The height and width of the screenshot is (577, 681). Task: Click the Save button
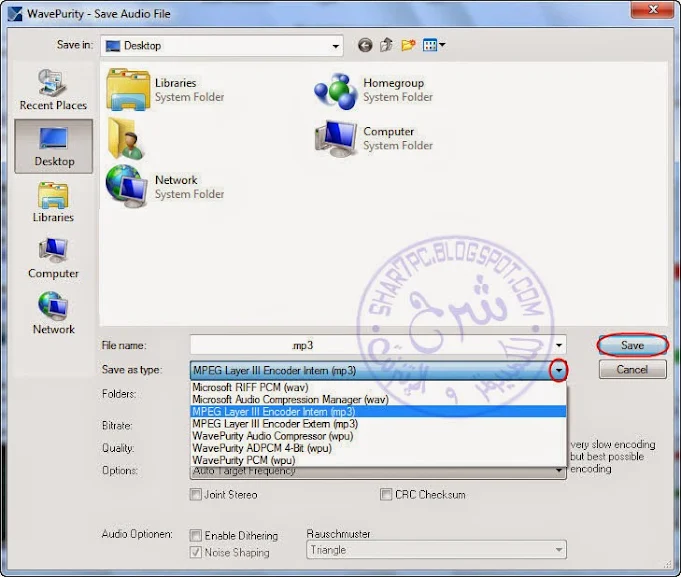632,345
